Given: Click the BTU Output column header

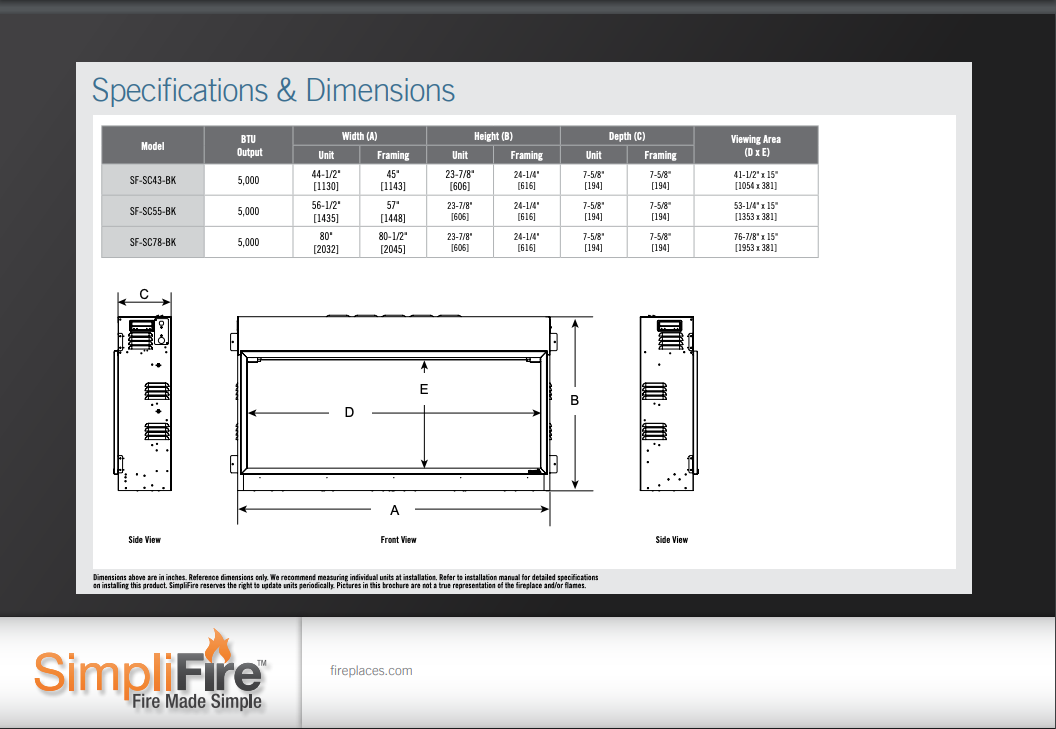Looking at the screenshot, I should pyautogui.click(x=248, y=145).
